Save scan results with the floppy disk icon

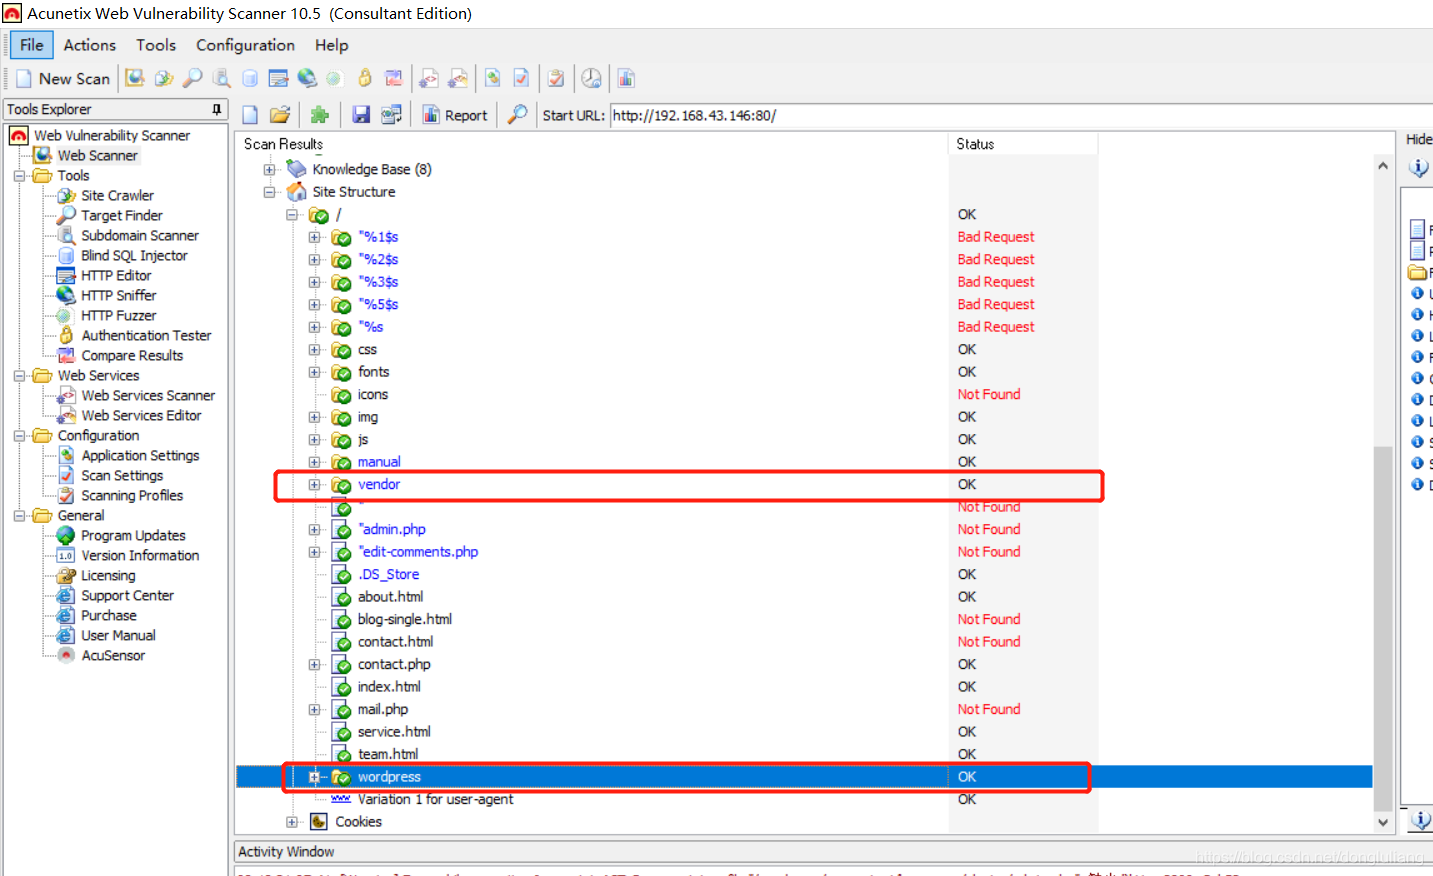361,115
